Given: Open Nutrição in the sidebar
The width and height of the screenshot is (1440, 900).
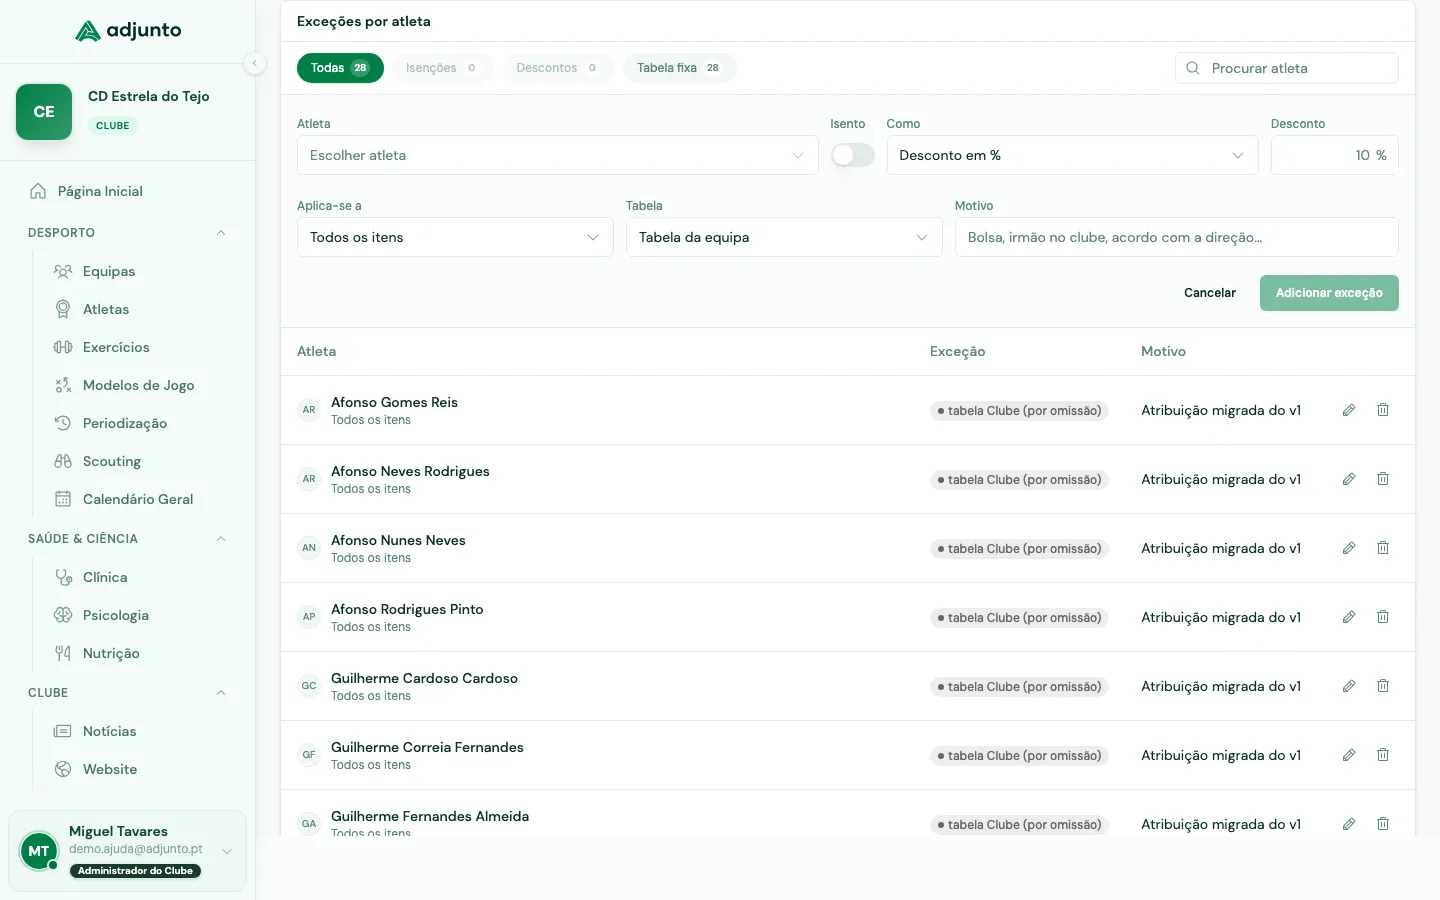Looking at the screenshot, I should tap(111, 653).
